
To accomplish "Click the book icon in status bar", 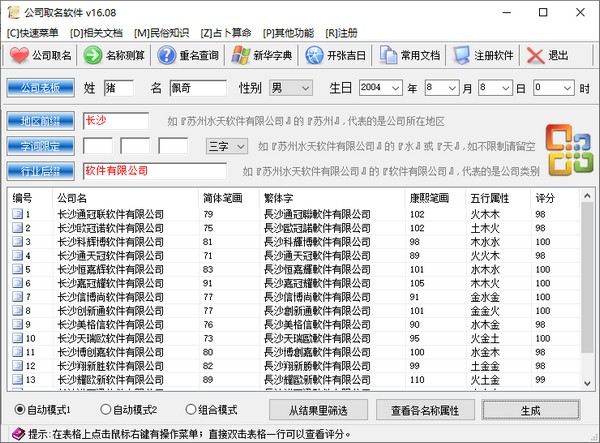I will 18,434.
